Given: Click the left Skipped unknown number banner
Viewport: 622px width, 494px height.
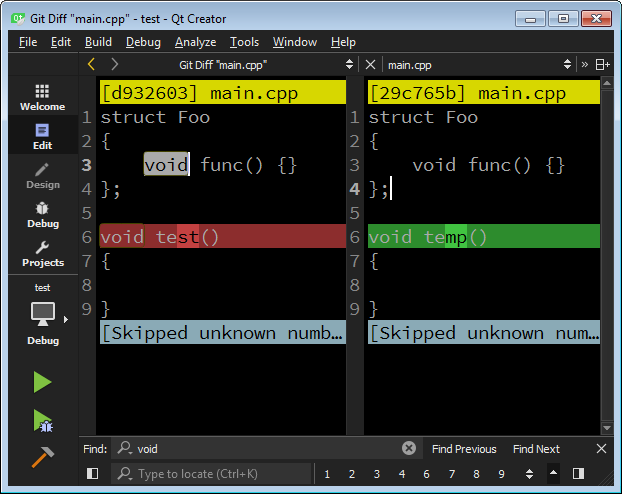Looking at the screenshot, I should tap(223, 333).
